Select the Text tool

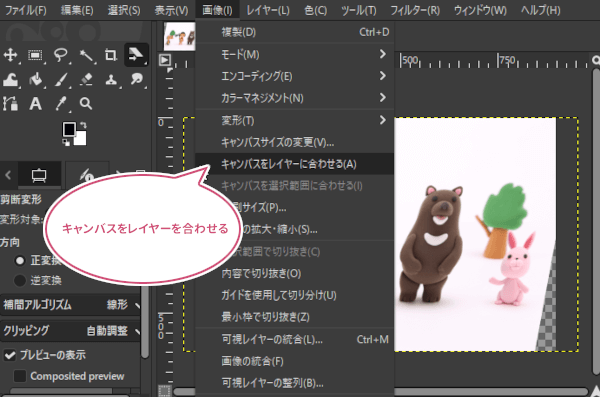click(36, 104)
